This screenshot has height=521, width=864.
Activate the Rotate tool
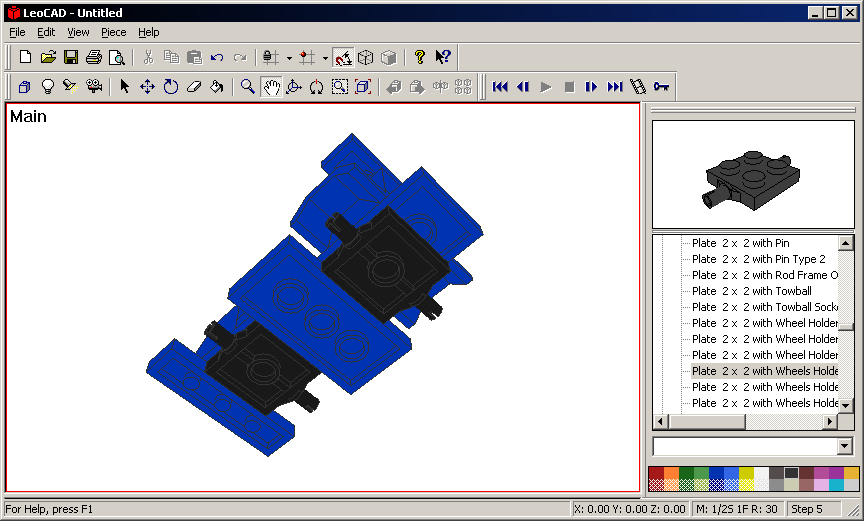pyautogui.click(x=171, y=87)
